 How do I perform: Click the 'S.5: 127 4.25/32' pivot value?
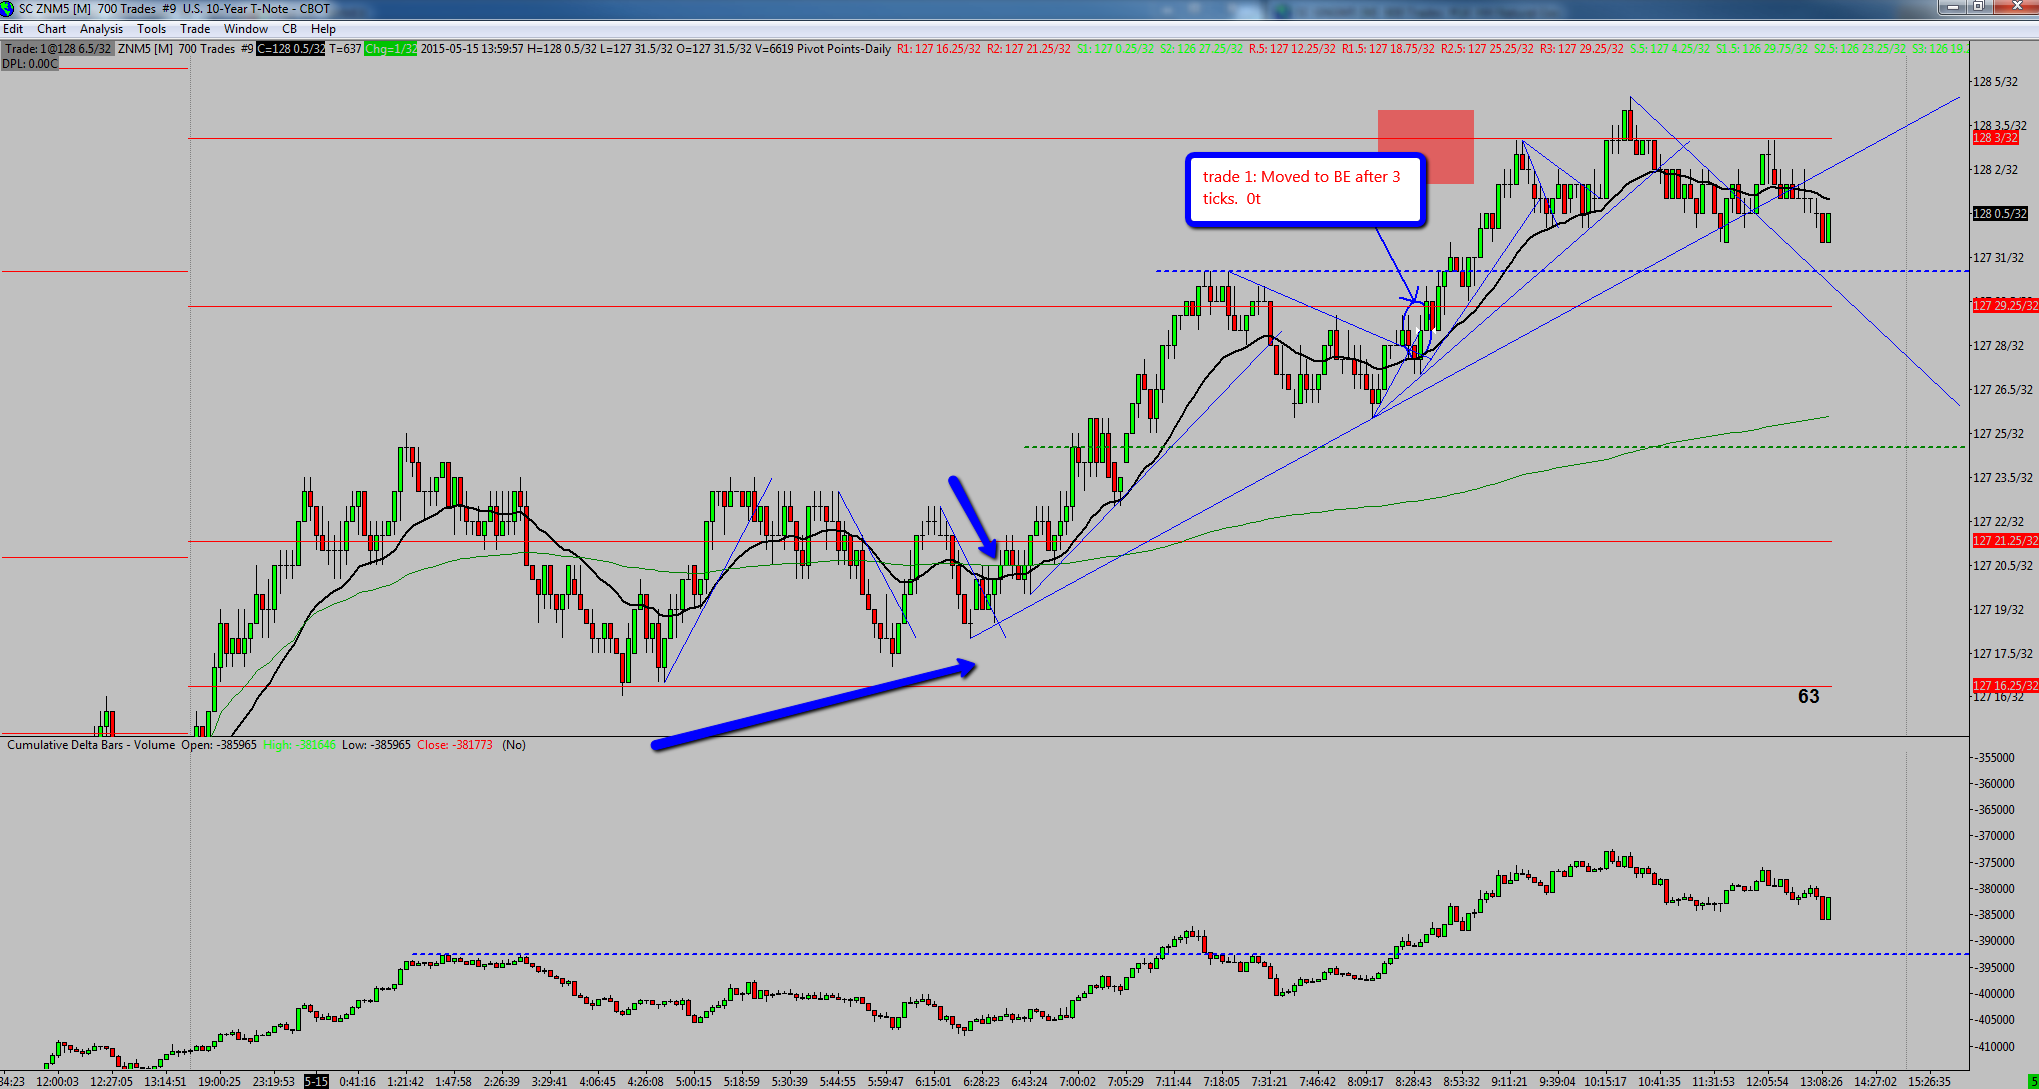[x=1671, y=49]
